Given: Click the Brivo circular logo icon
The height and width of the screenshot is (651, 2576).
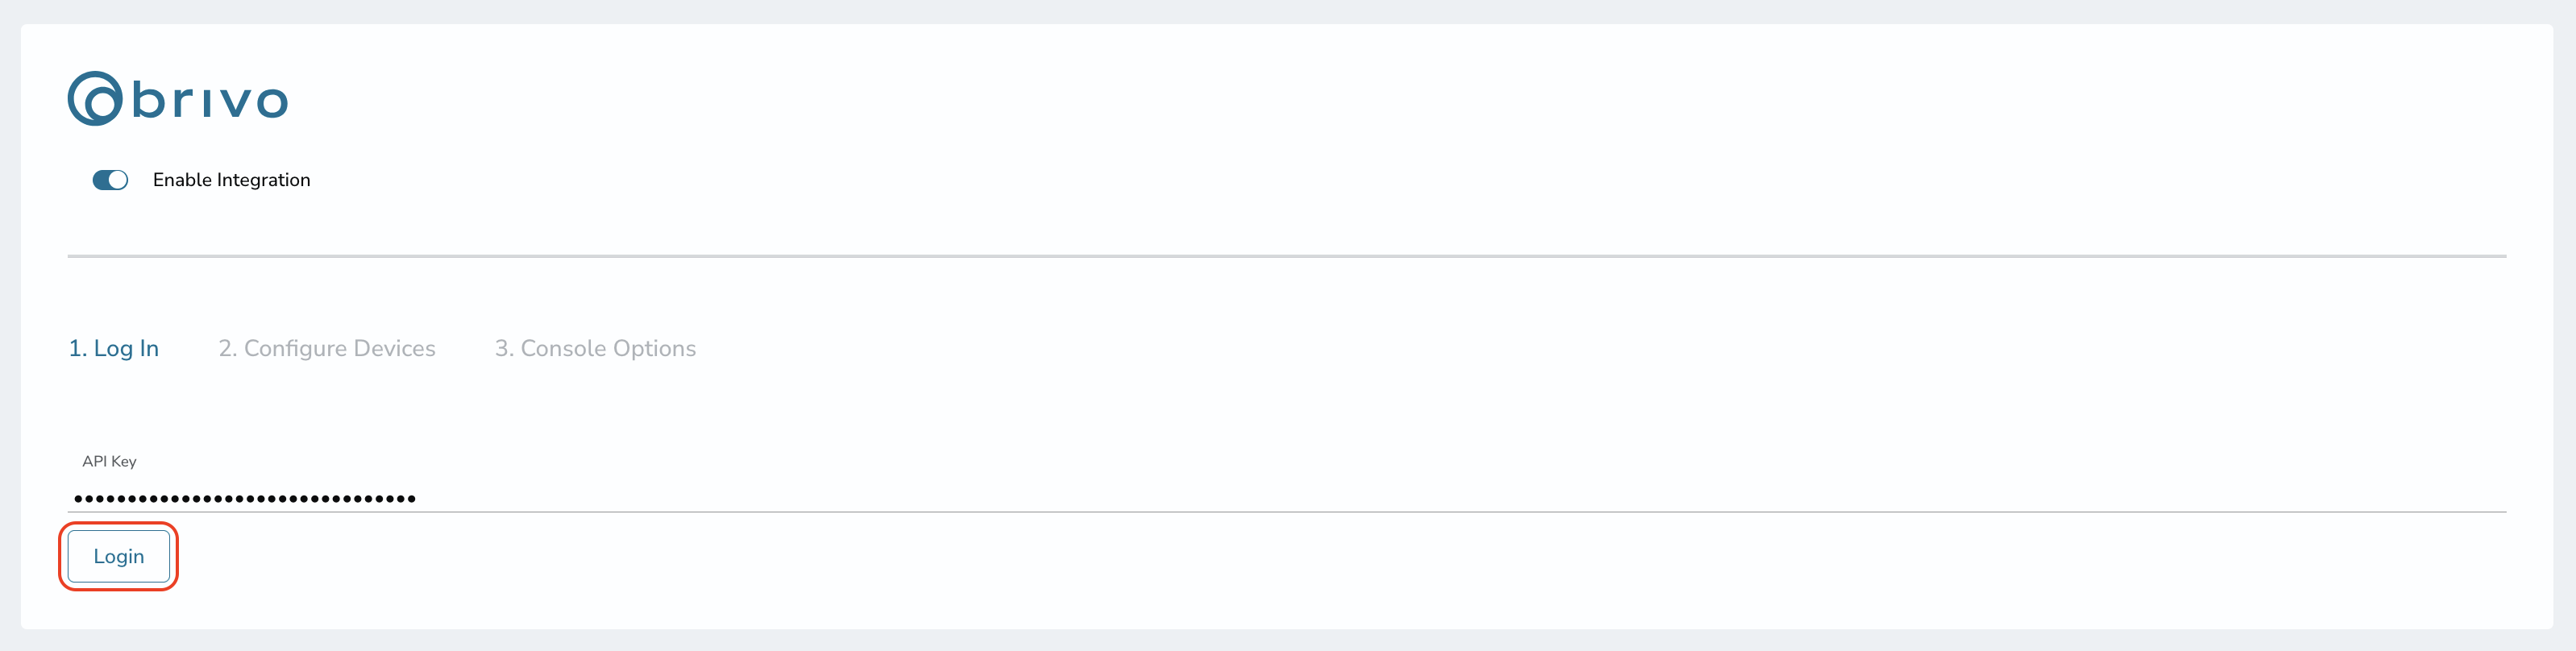Looking at the screenshot, I should [95, 98].
